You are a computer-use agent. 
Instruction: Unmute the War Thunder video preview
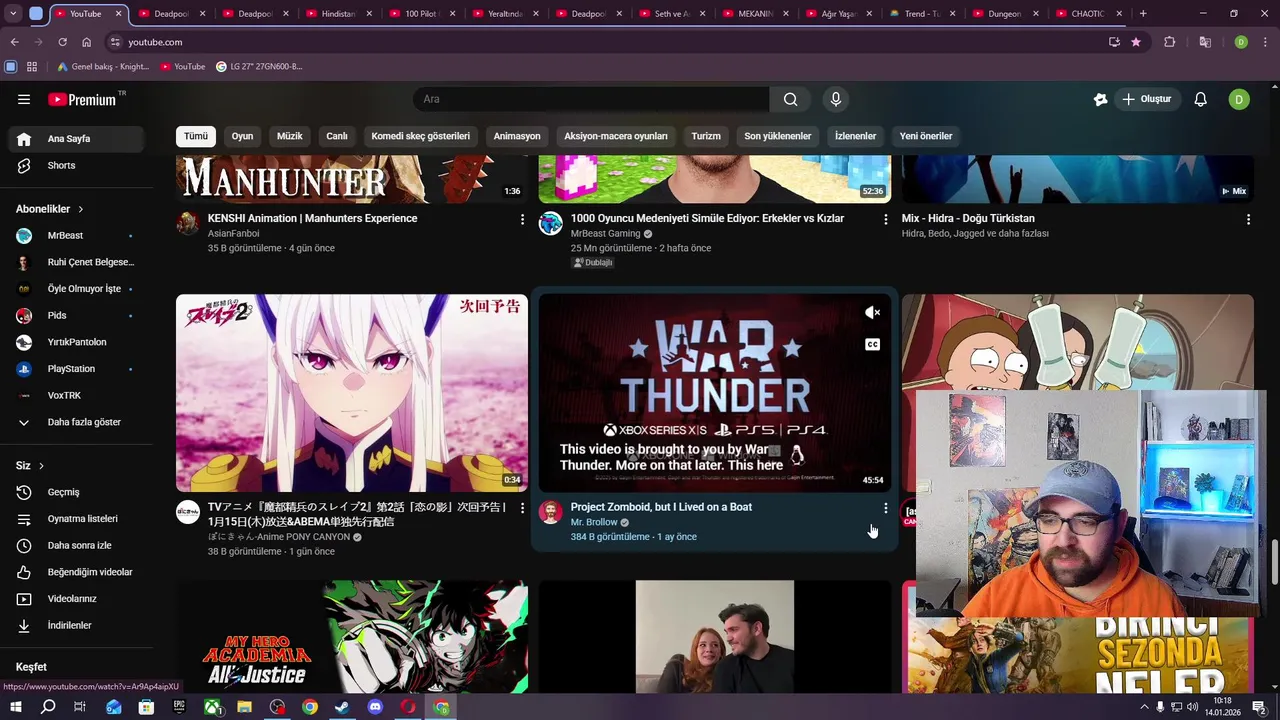tap(872, 313)
